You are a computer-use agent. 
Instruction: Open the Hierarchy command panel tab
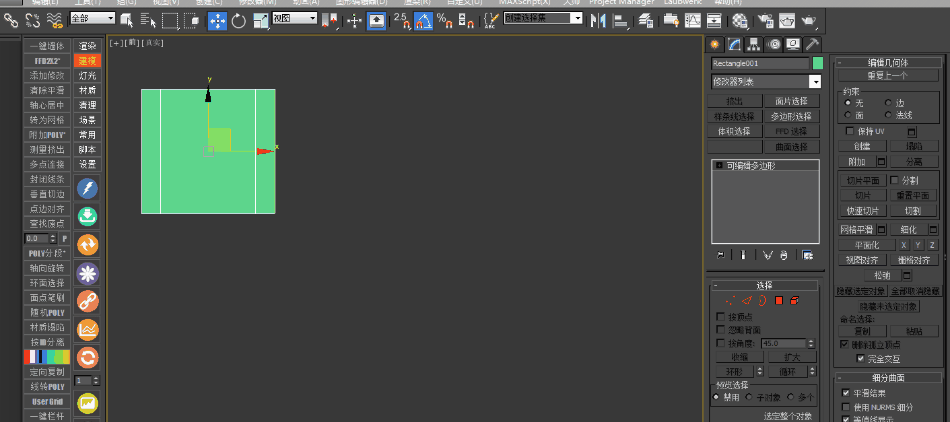click(x=754, y=44)
